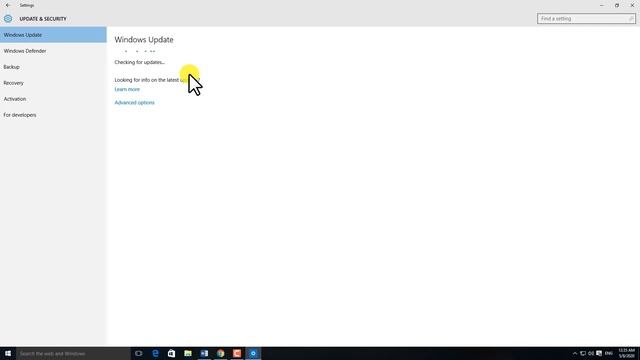Click the taskbar Search the web and Windows box
The height and width of the screenshot is (360, 640).
73,353
